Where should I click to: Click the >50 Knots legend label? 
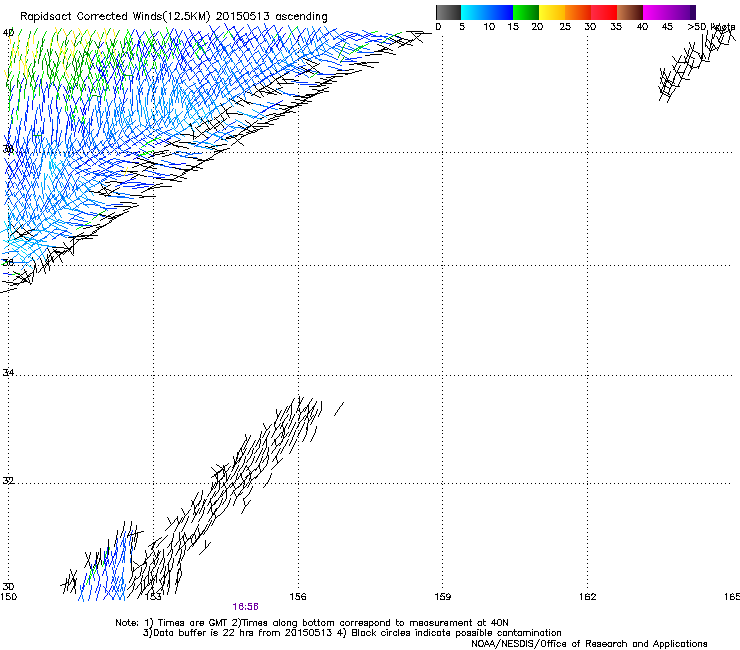coord(711,27)
